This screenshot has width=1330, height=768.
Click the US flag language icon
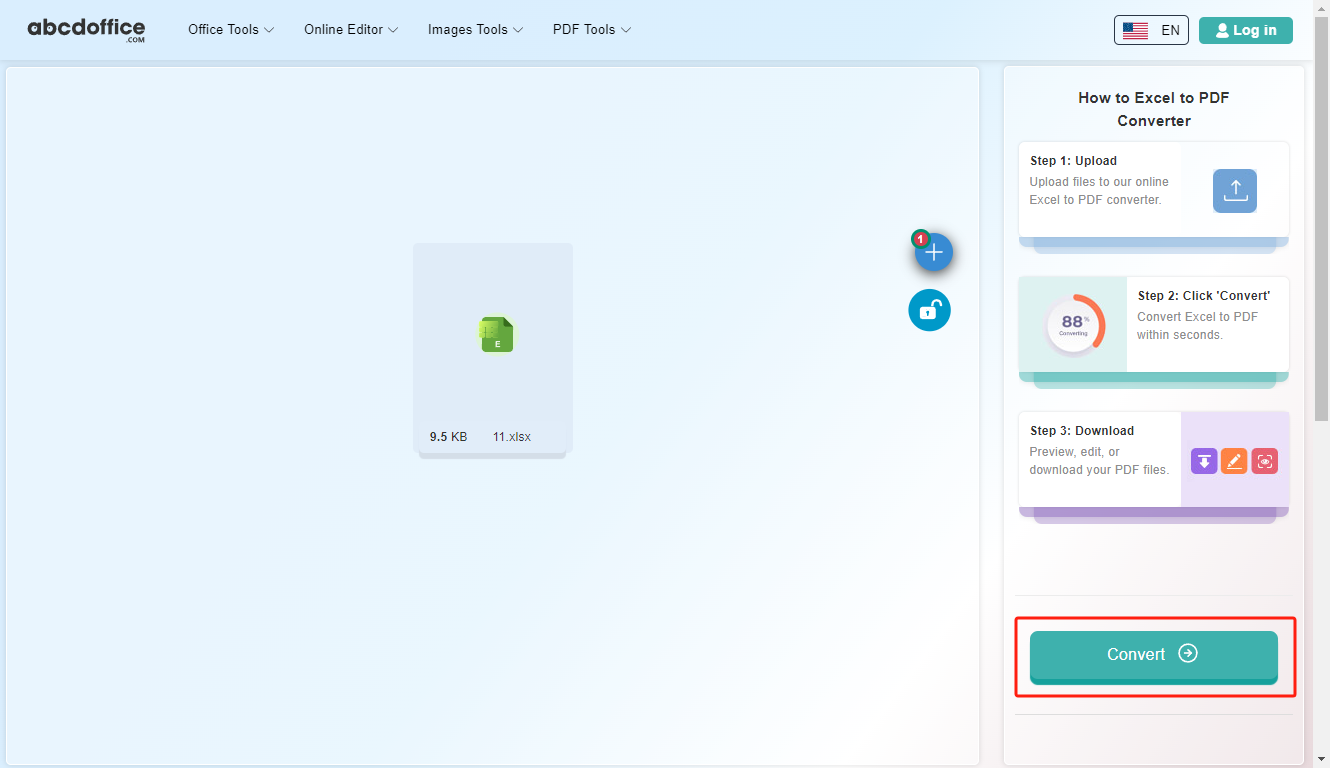pos(1135,30)
